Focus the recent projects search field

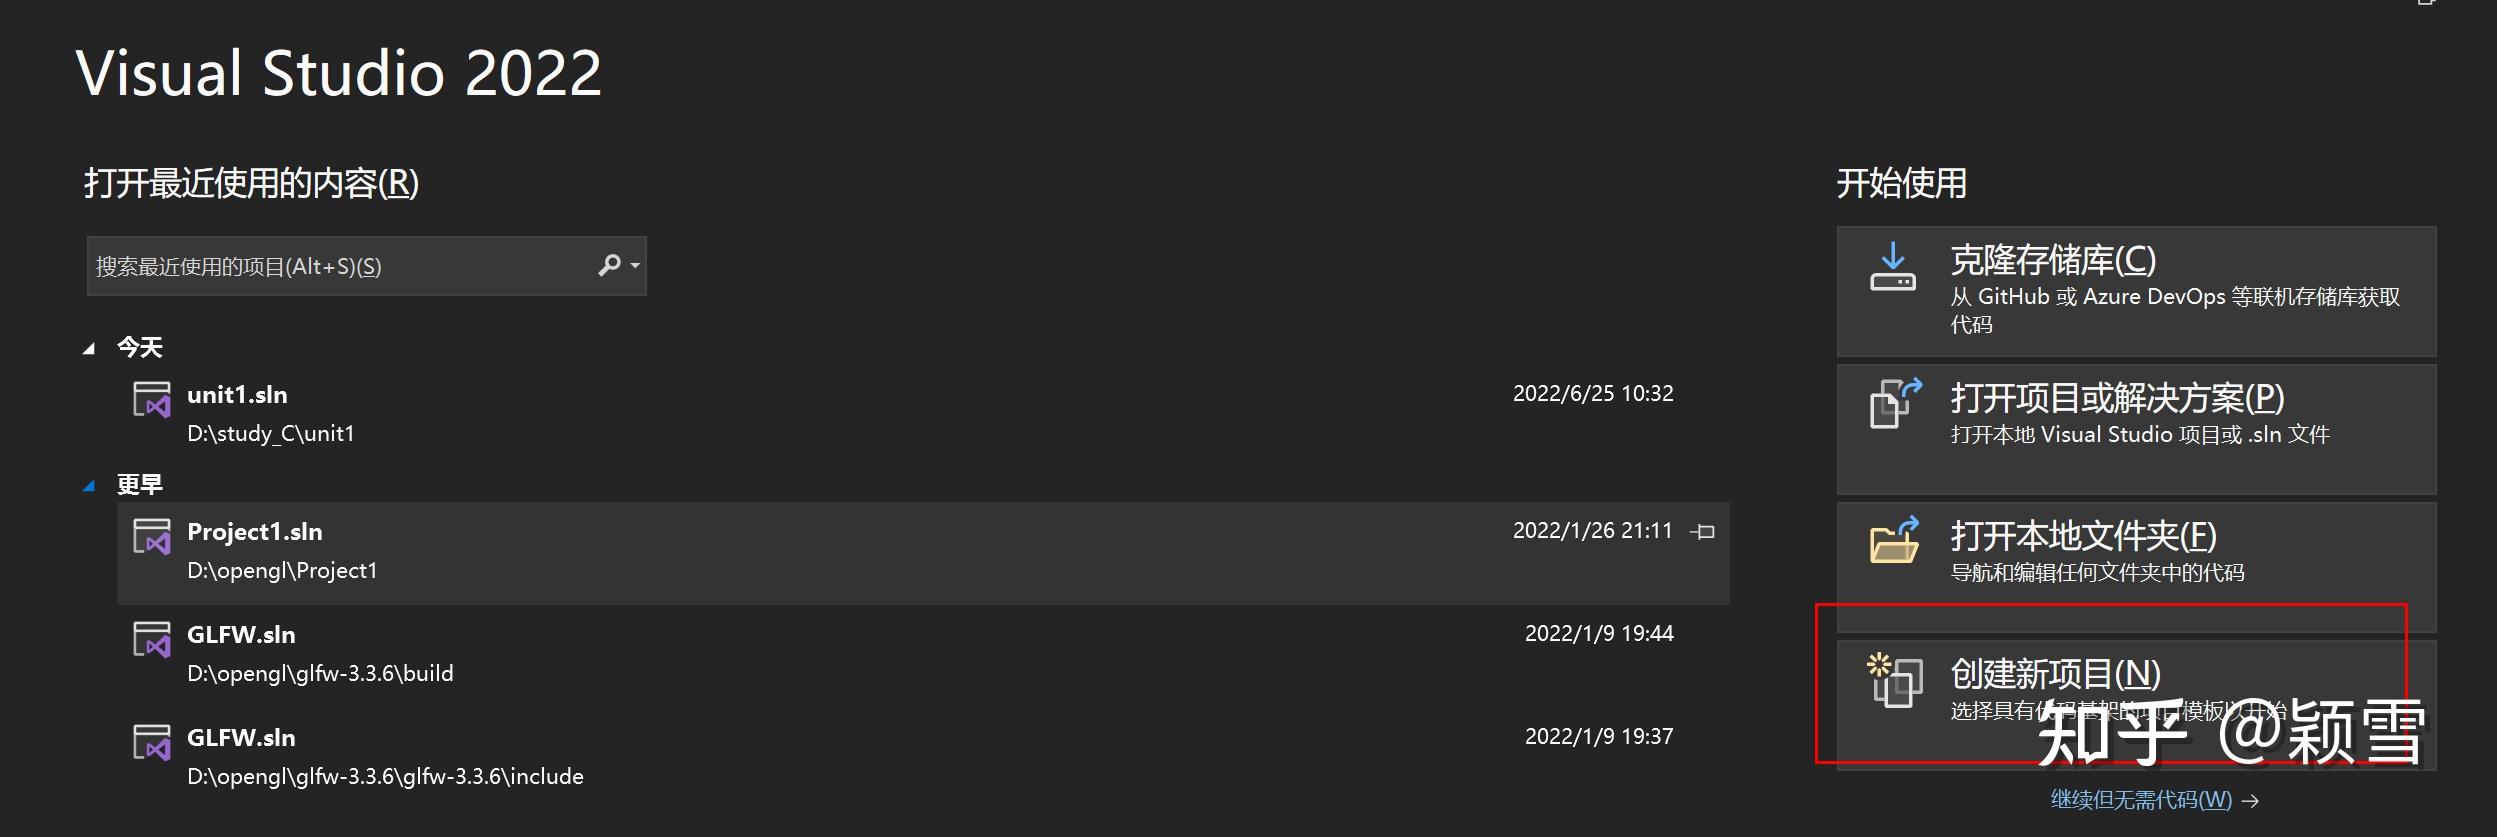[340, 266]
